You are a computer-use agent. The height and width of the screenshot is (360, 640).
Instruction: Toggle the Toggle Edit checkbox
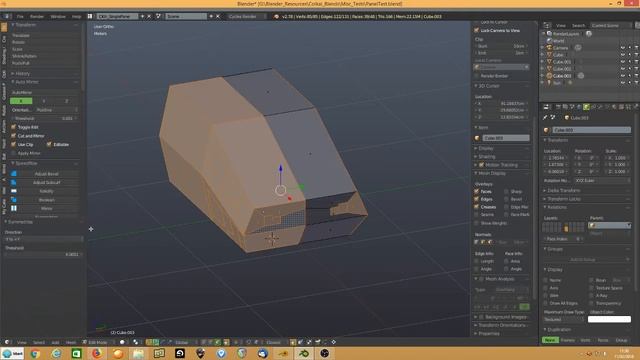coord(13,127)
